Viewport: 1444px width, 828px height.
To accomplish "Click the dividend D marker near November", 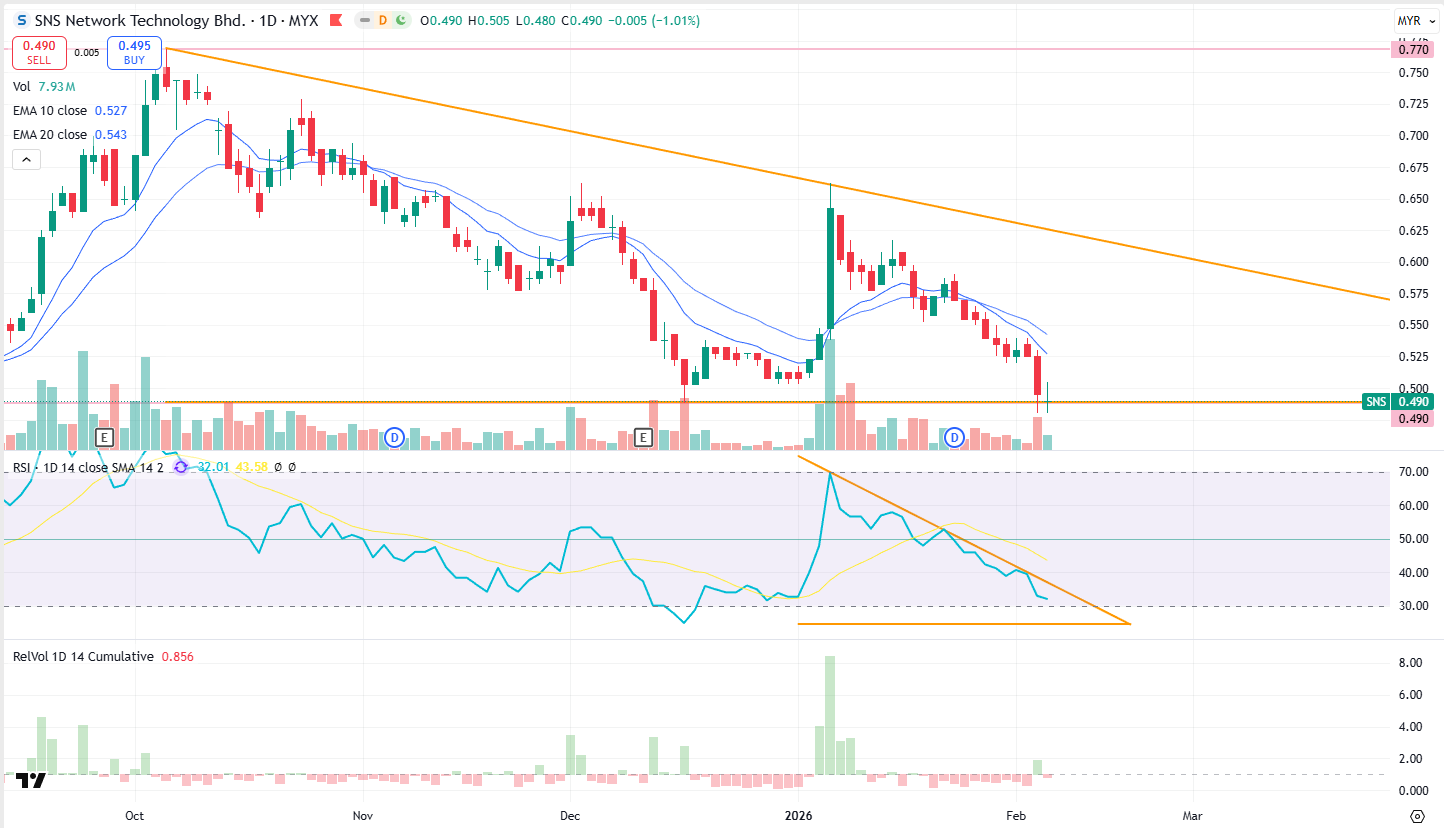I will pos(395,437).
